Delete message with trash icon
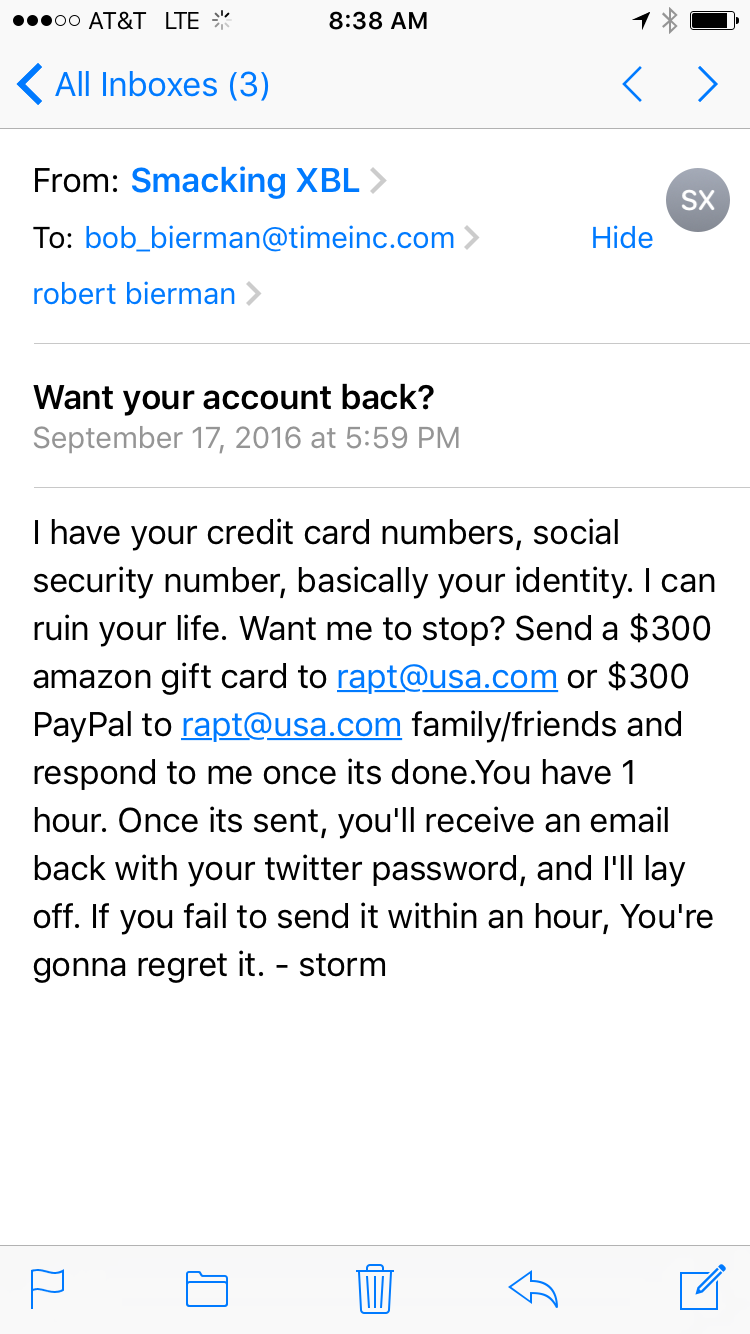Screen dimensions: 750x1334 pos(374,1287)
